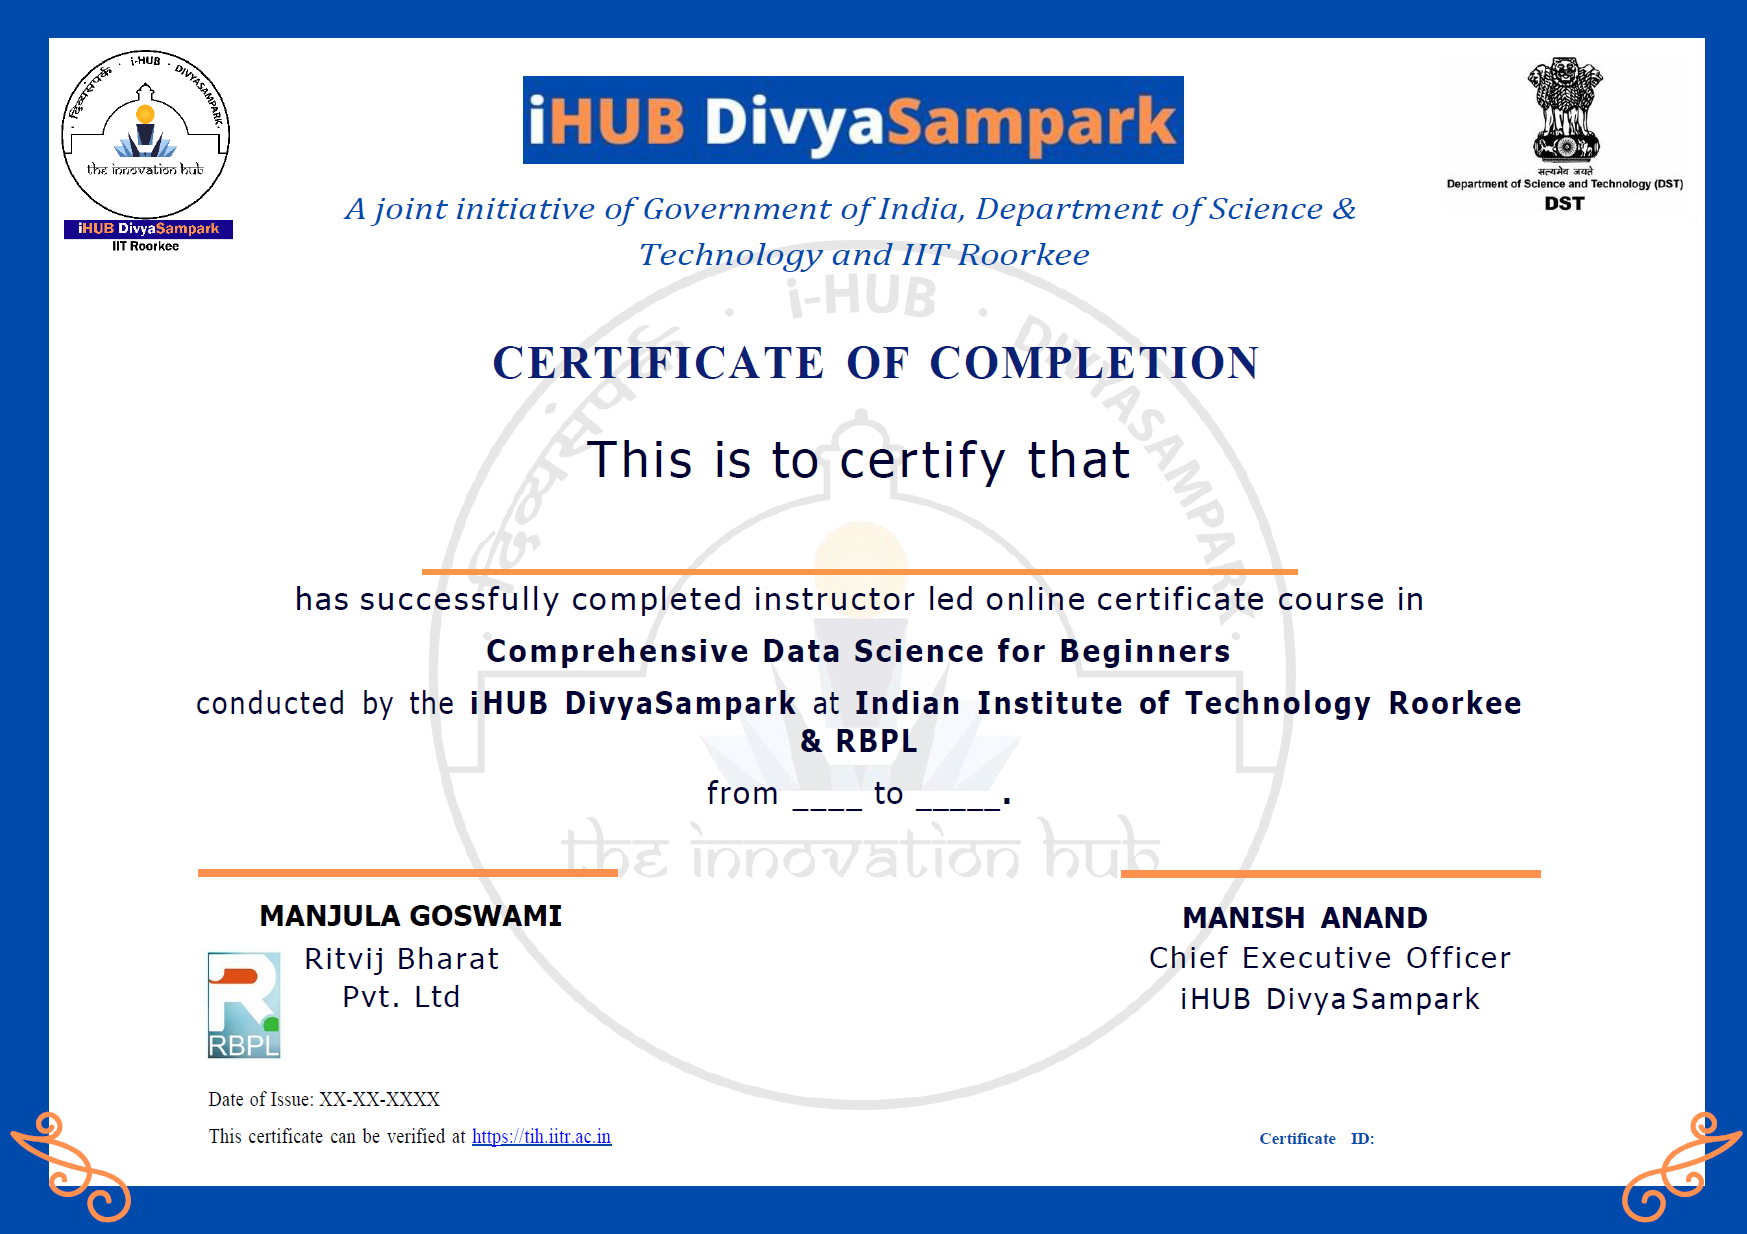Open the https://tih.iitr.ac.in verification link
The height and width of the screenshot is (1234, 1747).
point(541,1137)
